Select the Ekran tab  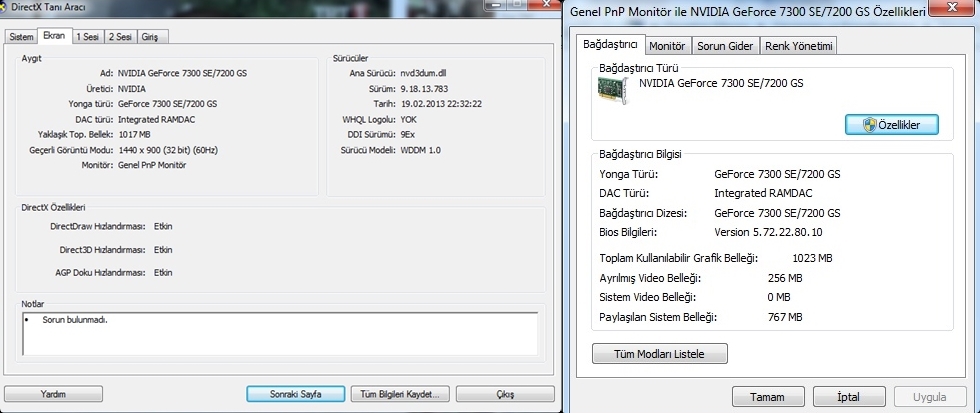click(54, 36)
